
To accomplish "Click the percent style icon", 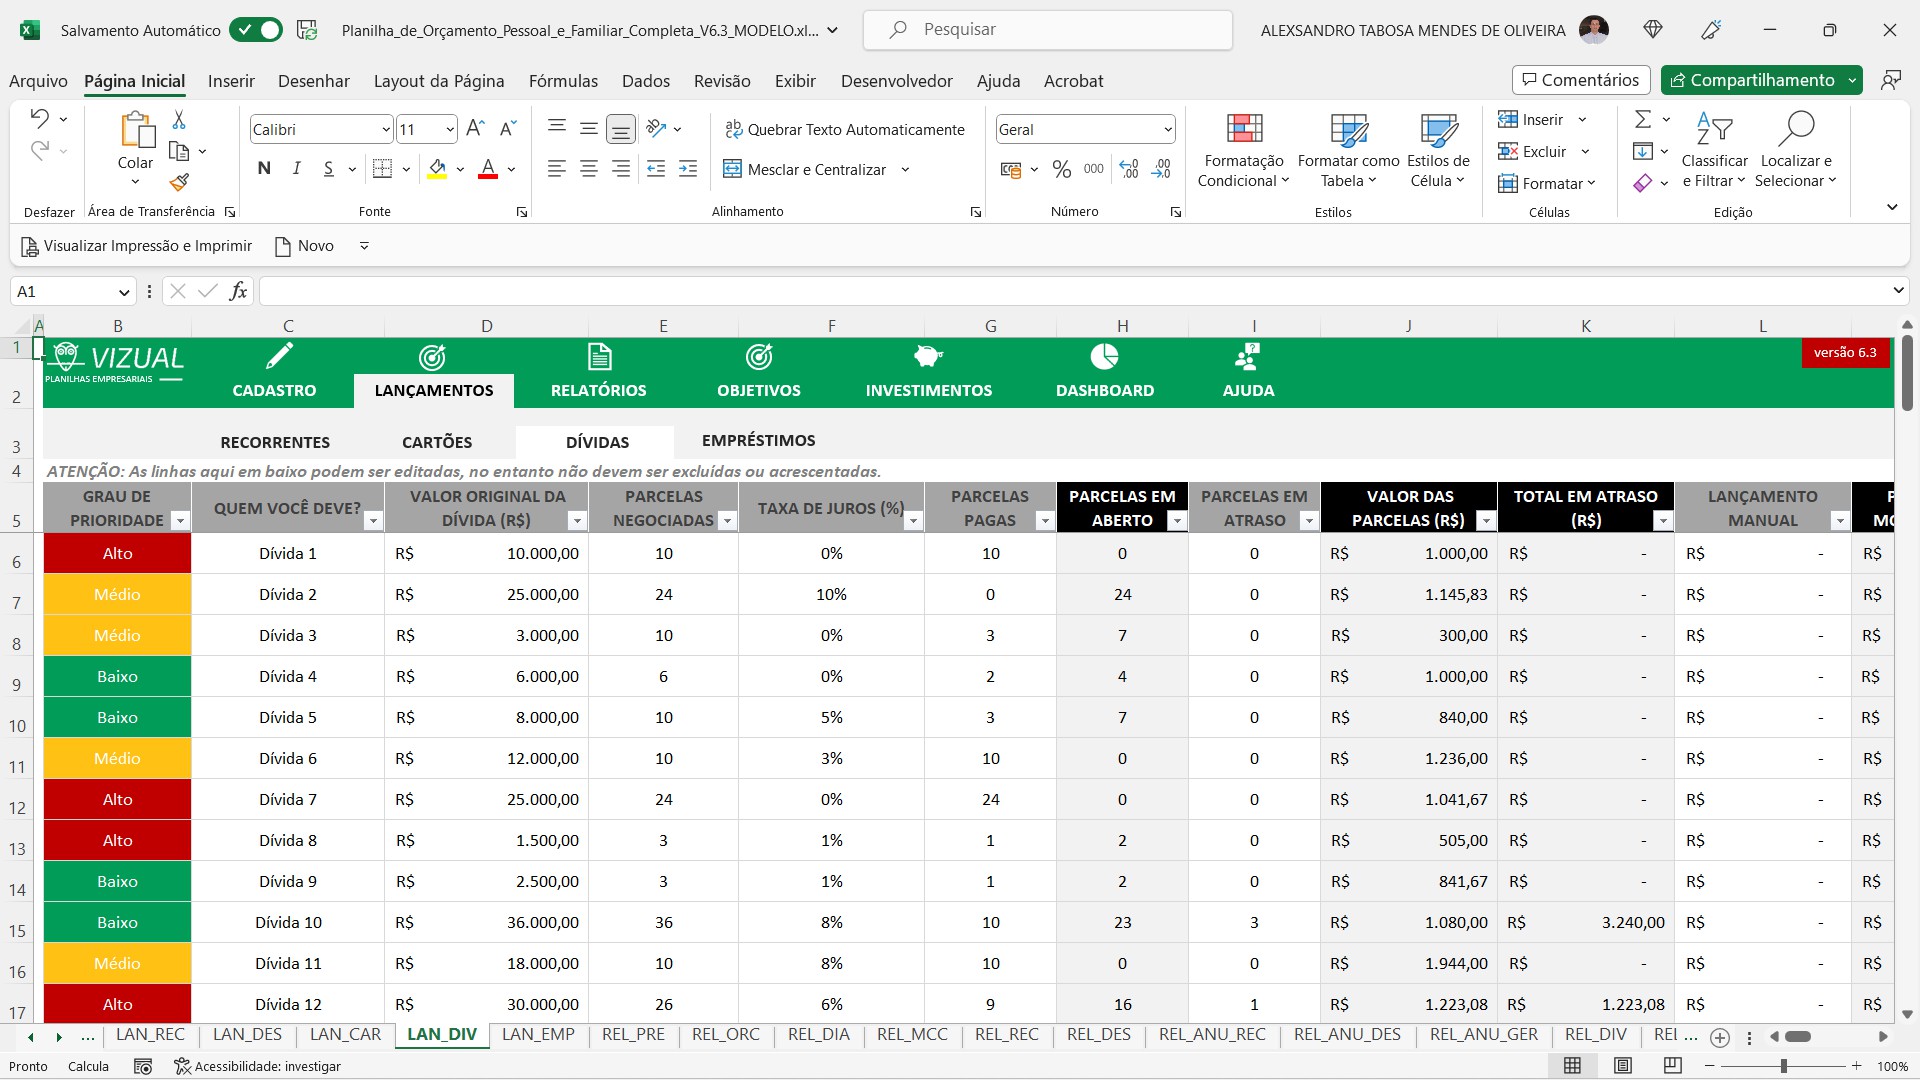I will tap(1061, 170).
